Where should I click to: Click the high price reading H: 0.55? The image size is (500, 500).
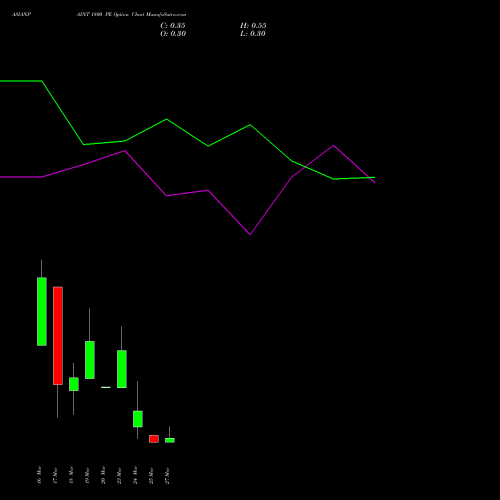click(x=253, y=26)
